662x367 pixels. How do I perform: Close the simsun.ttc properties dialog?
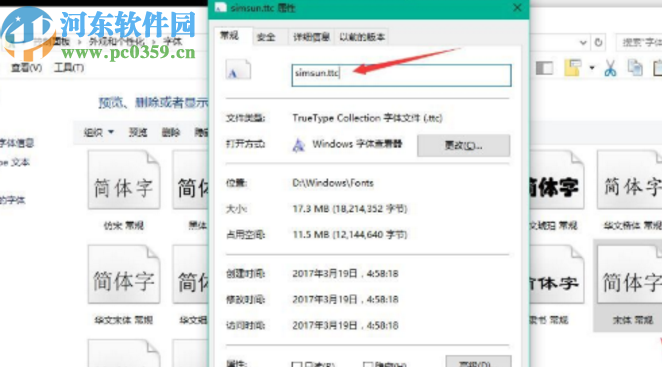(517, 8)
